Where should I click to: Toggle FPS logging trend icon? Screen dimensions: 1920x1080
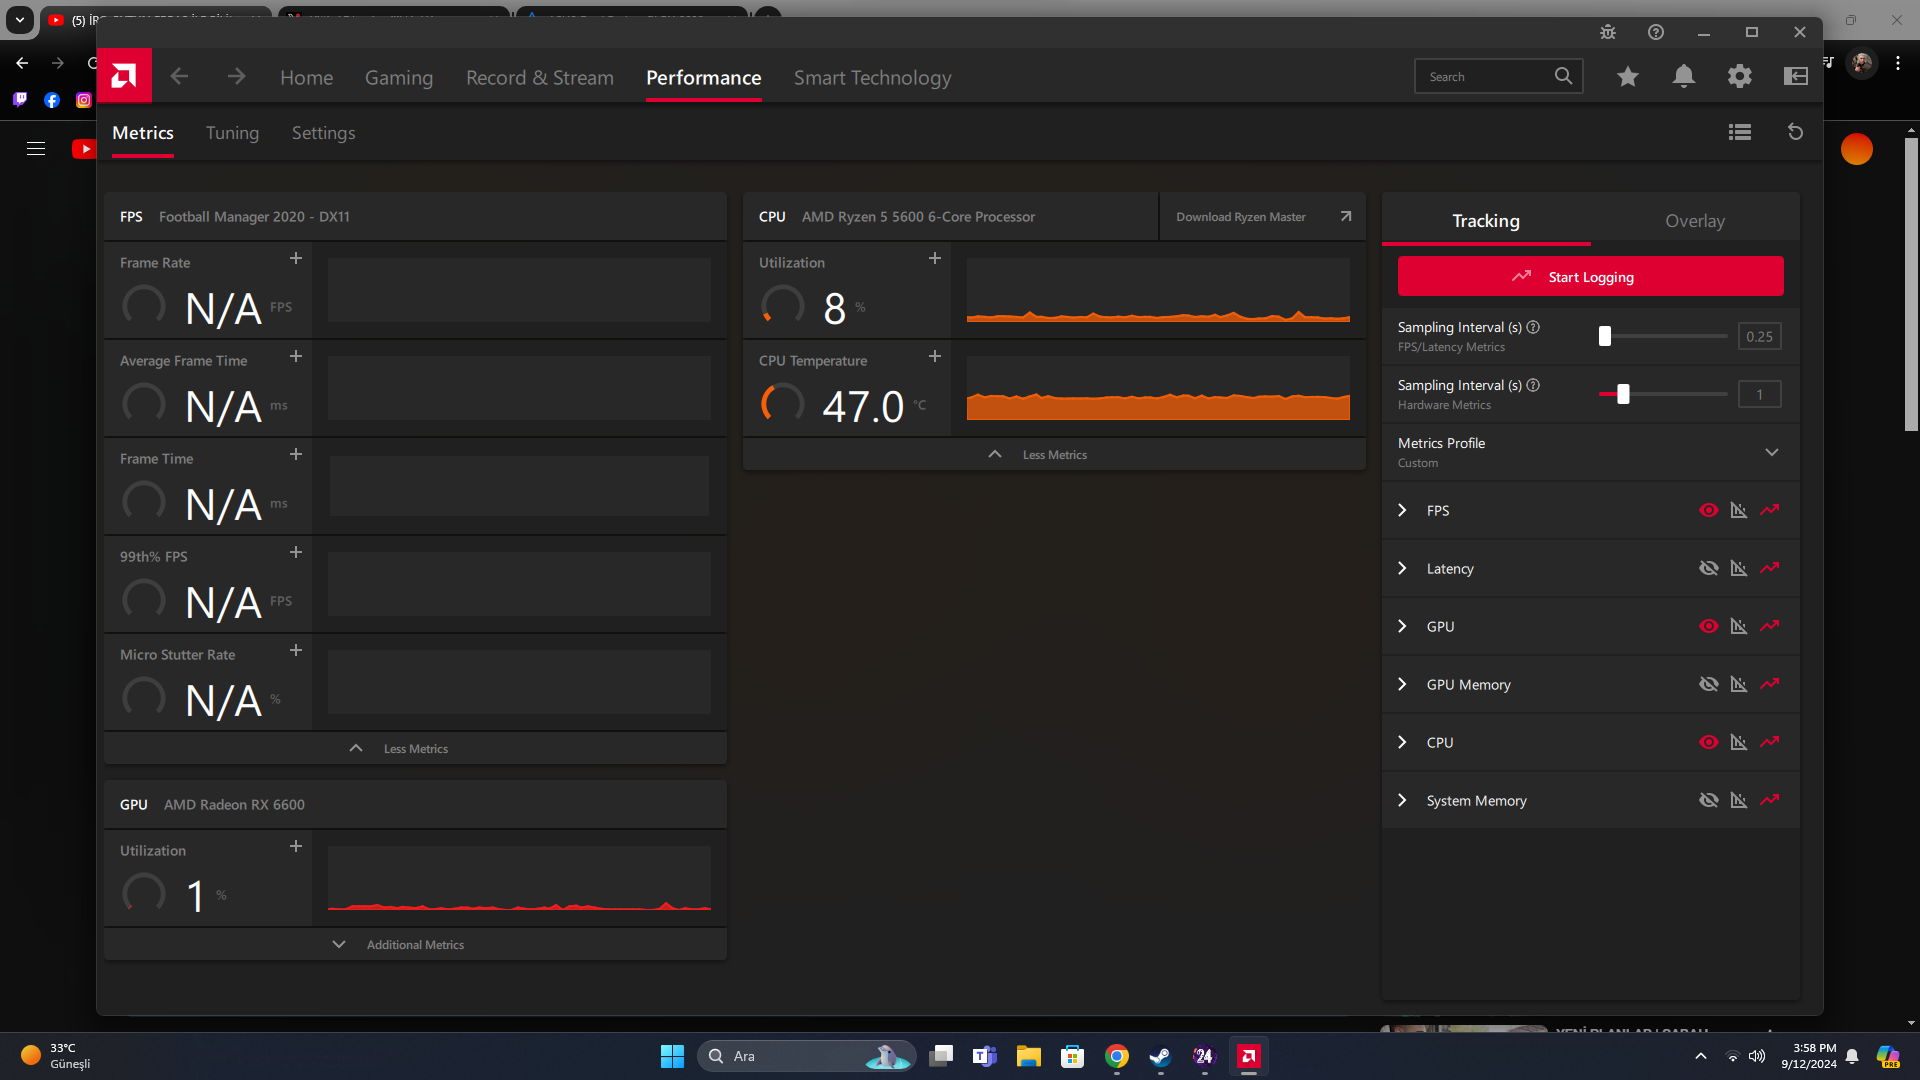tap(1770, 510)
